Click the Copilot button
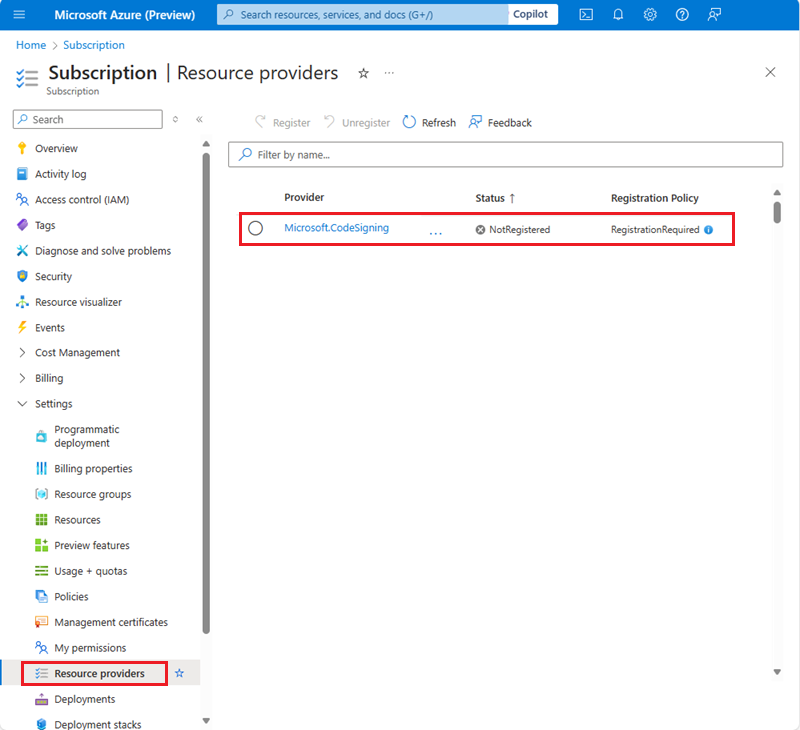The width and height of the screenshot is (800, 730). [x=531, y=14]
